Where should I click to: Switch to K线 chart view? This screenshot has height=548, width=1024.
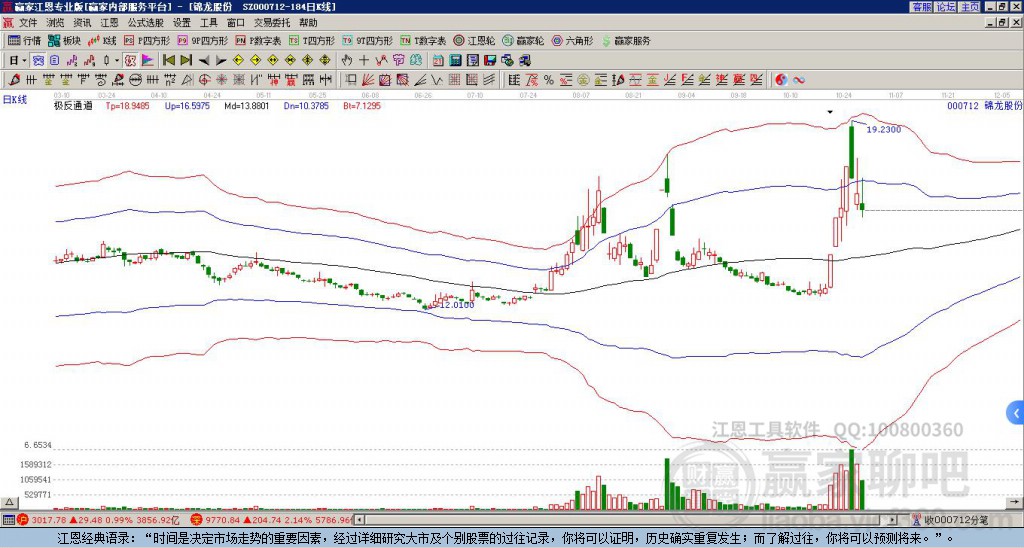(x=102, y=40)
